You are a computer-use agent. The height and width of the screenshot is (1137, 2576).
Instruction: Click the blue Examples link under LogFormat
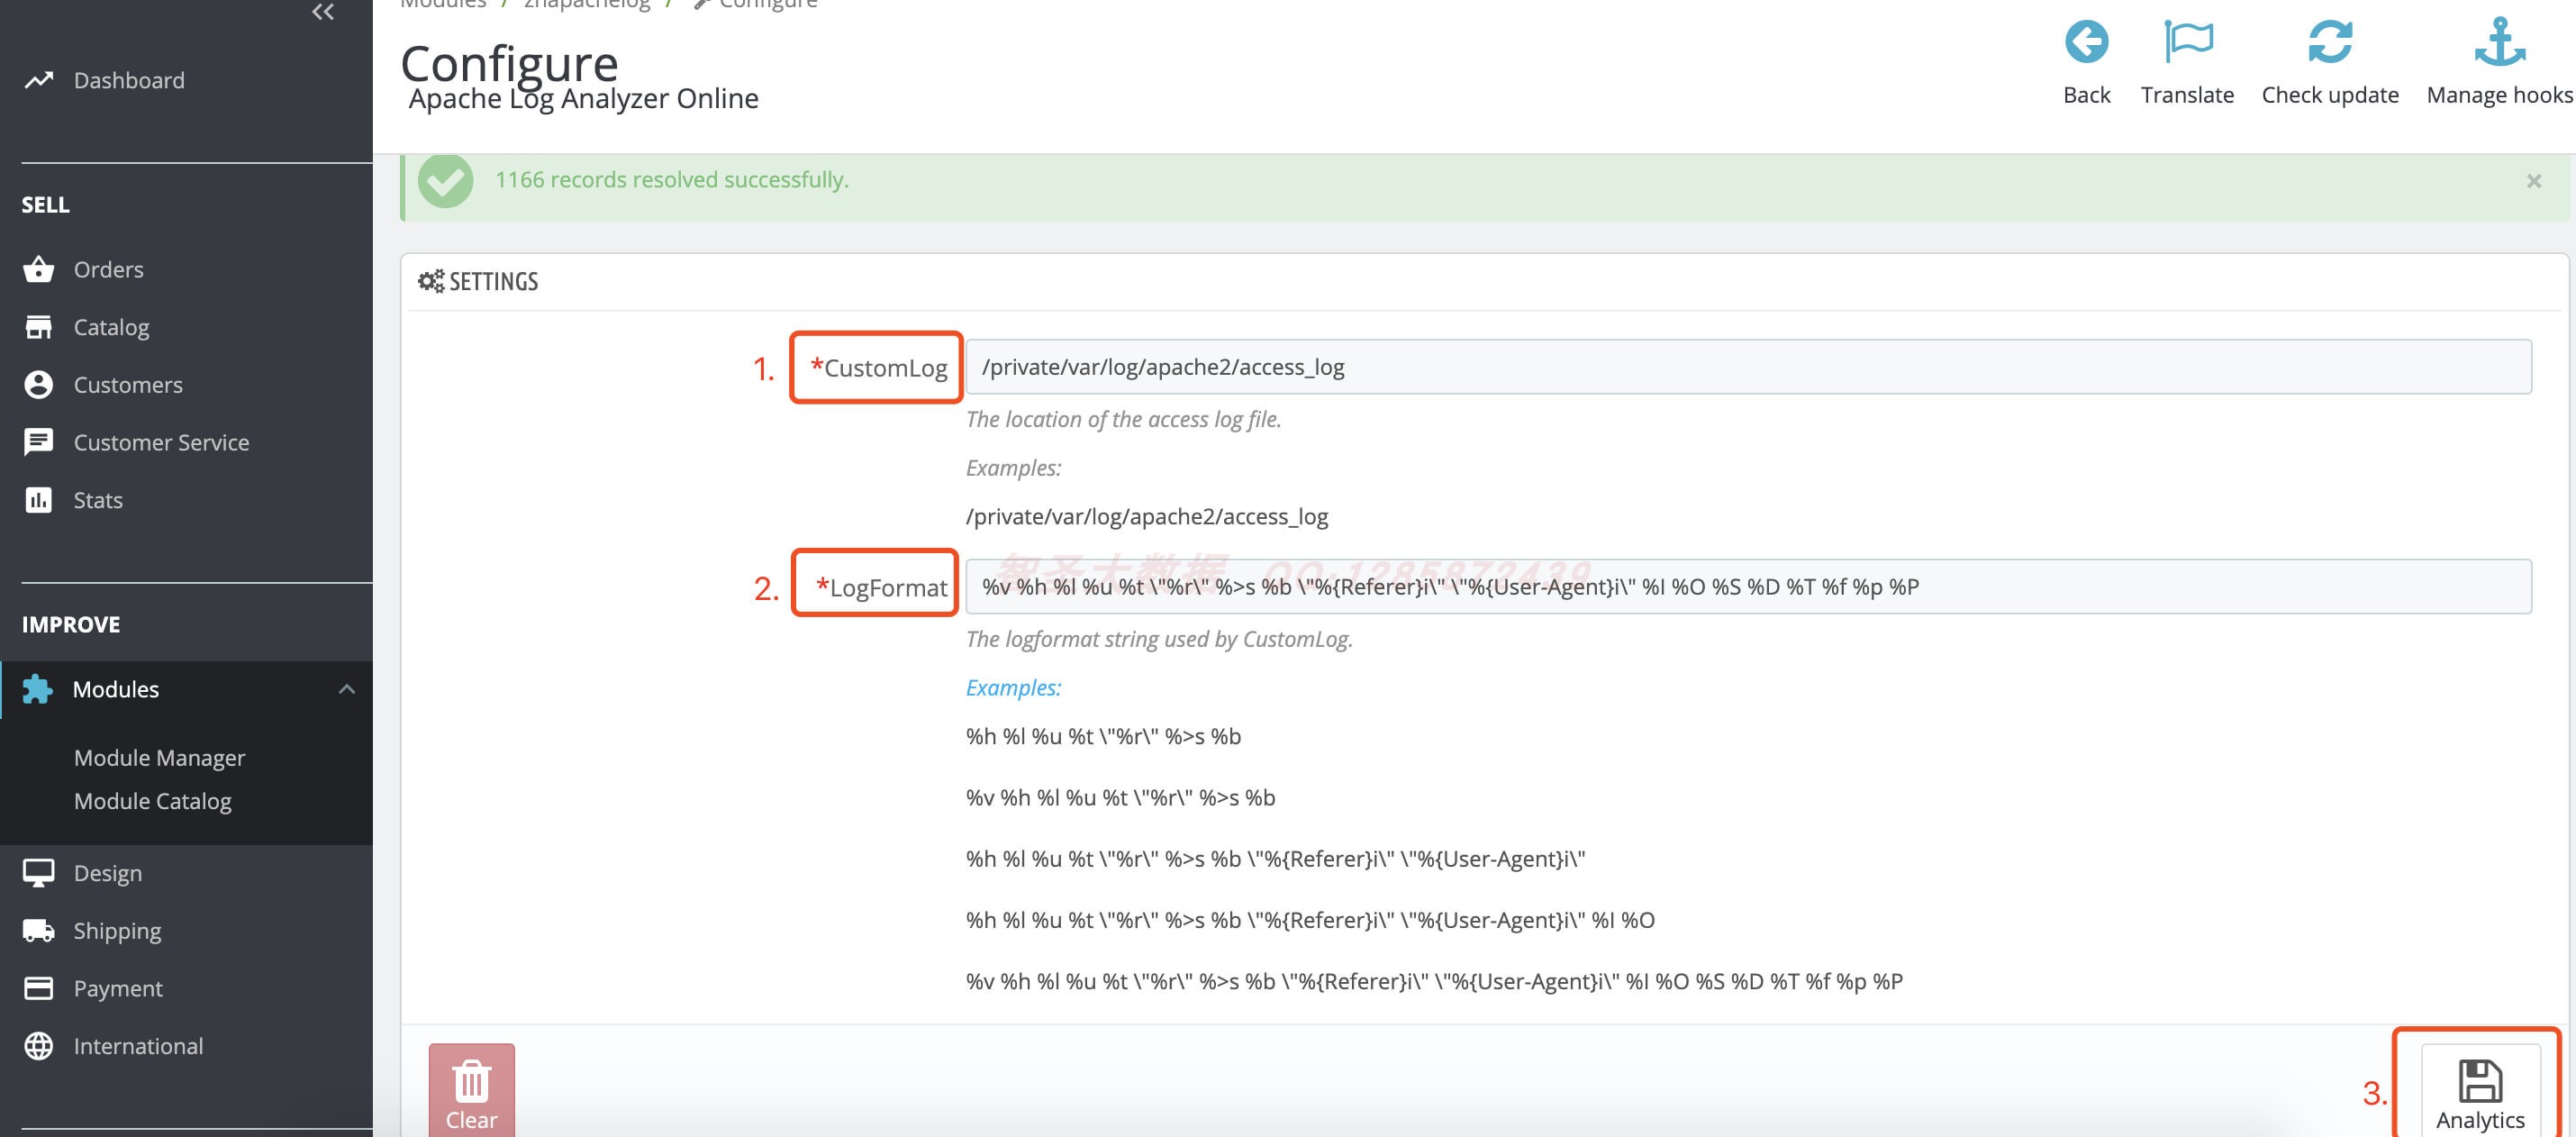[1013, 688]
